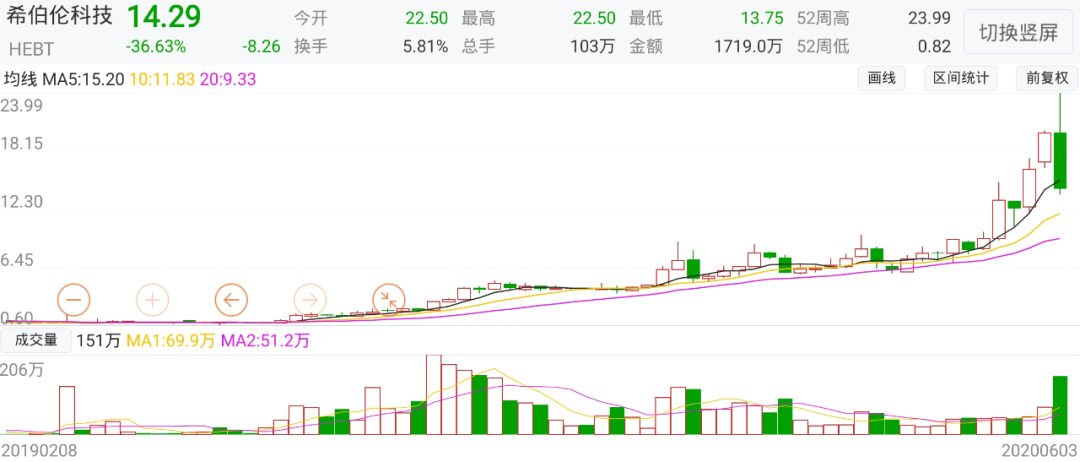1080x462 pixels.
Task: Click the end date 20200603
Action: pyautogui.click(x=1038, y=450)
